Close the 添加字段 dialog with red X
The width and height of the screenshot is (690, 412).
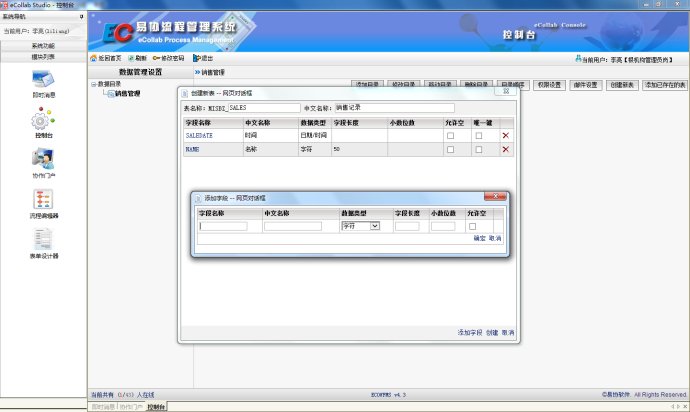point(495,196)
